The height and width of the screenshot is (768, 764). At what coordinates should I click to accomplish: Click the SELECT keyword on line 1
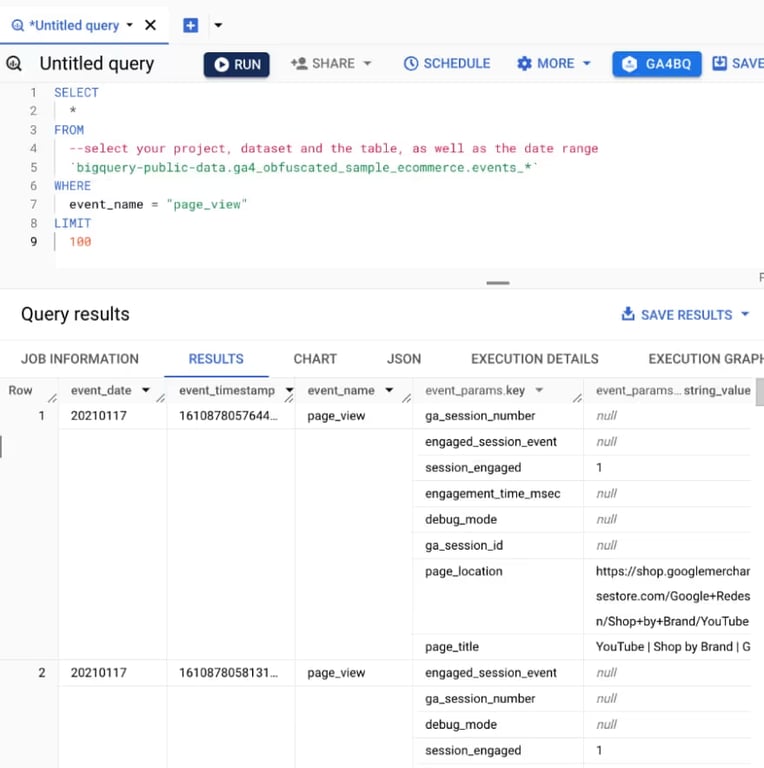tap(76, 93)
